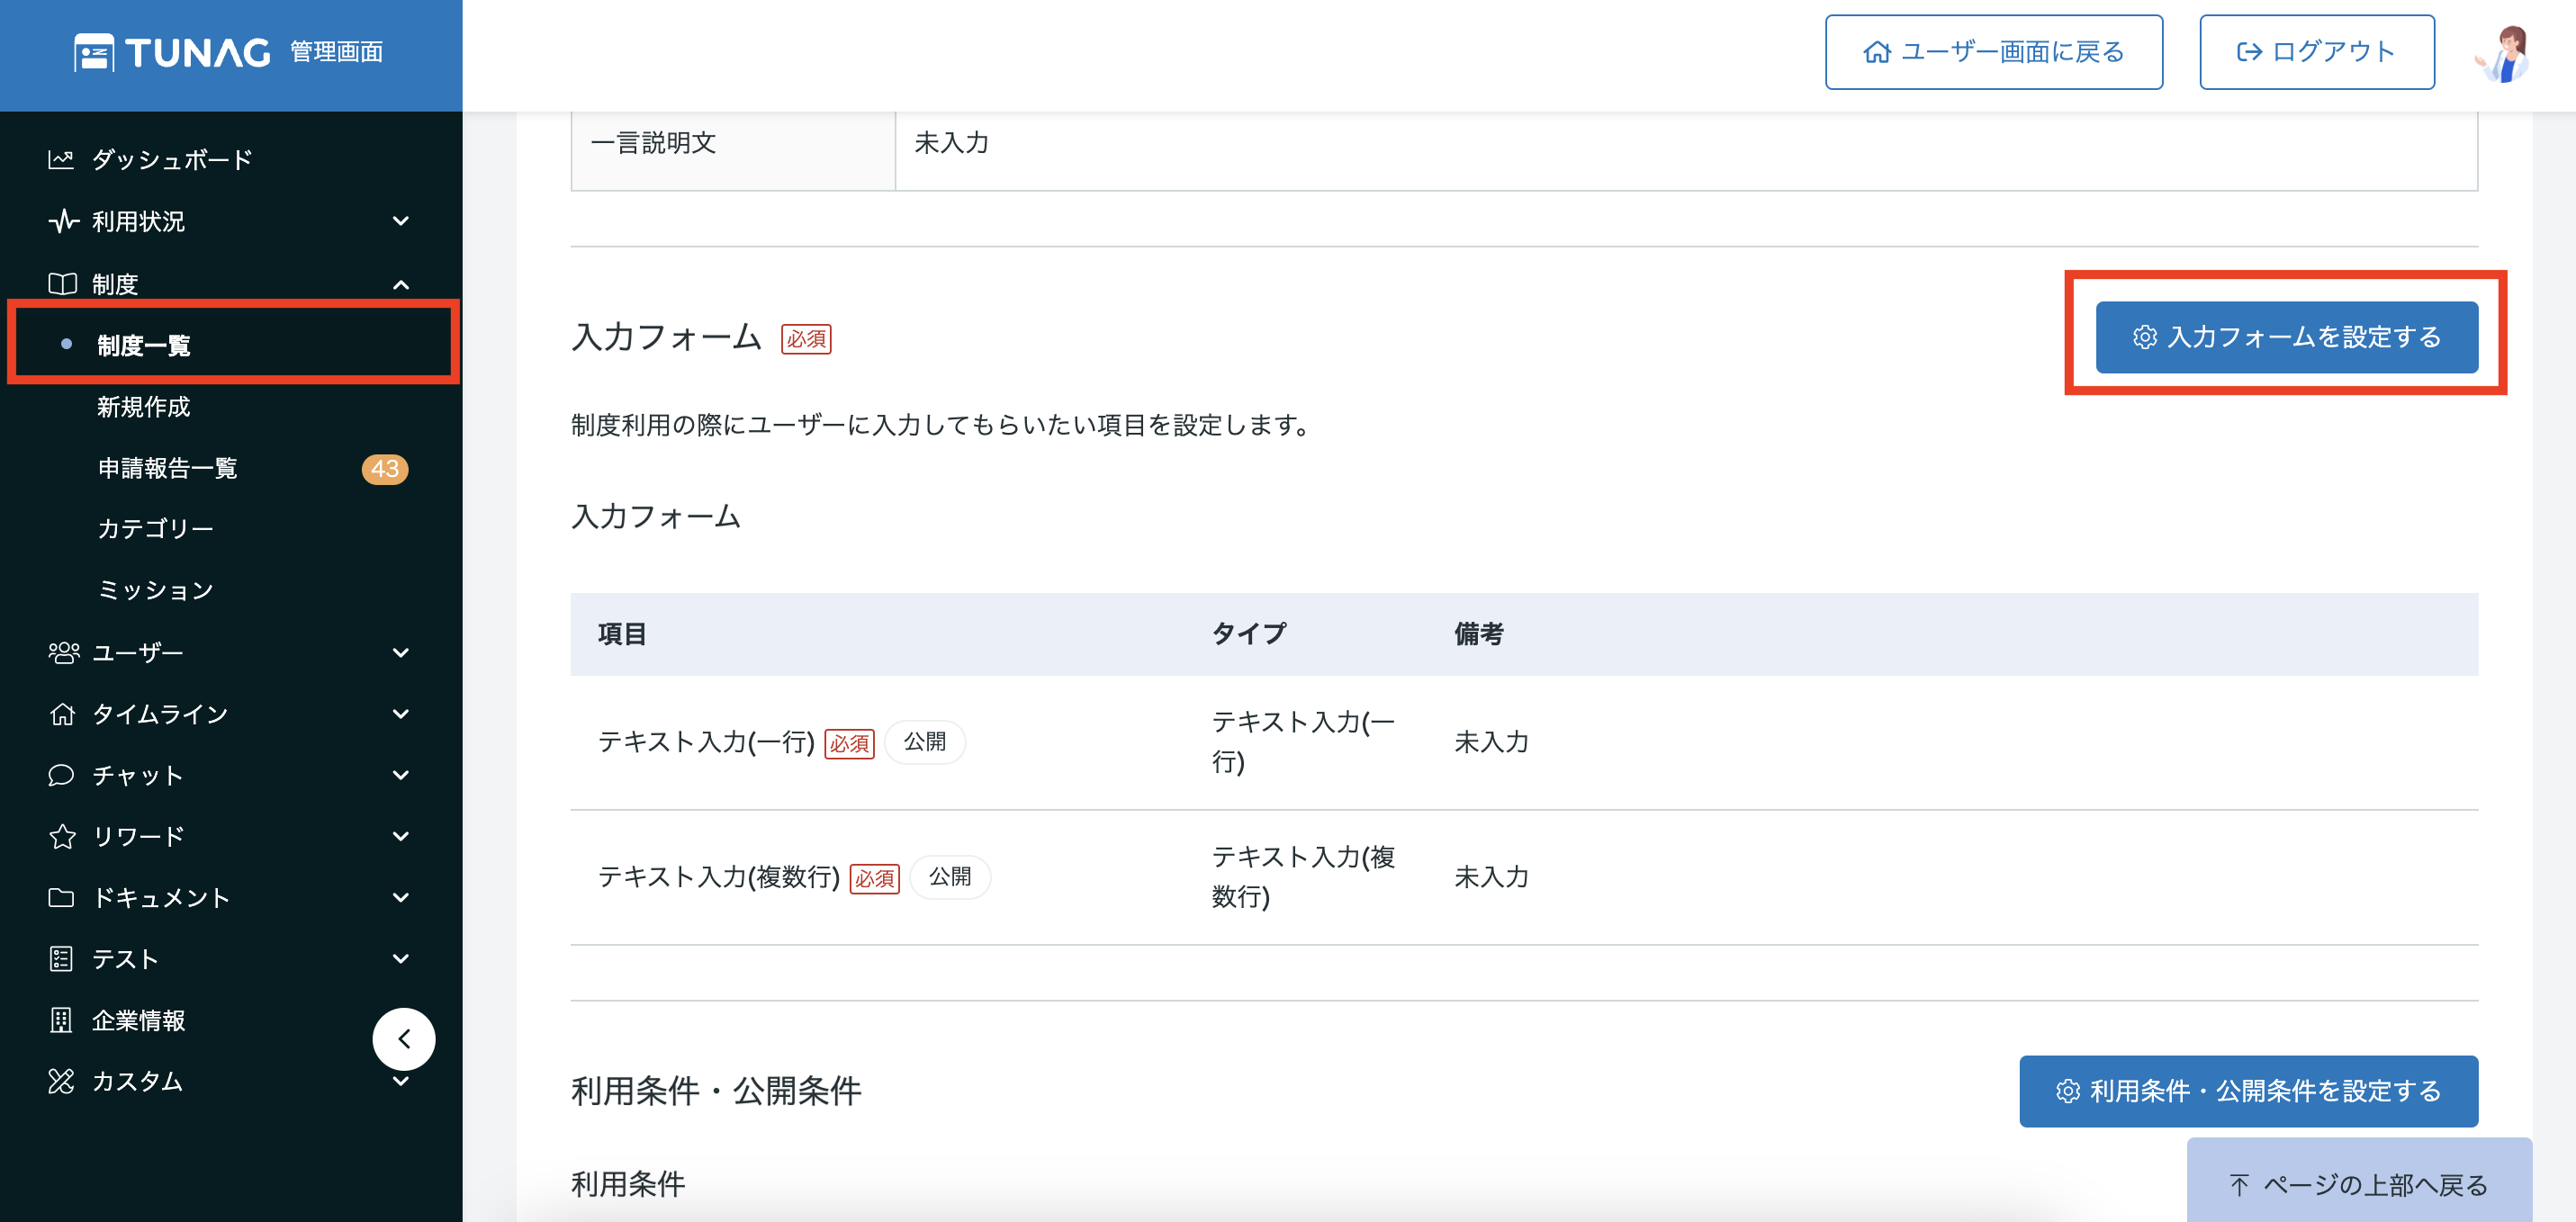Expand the 利用状況 menu chevron
Image resolution: width=2576 pixels, height=1222 pixels.
[401, 221]
